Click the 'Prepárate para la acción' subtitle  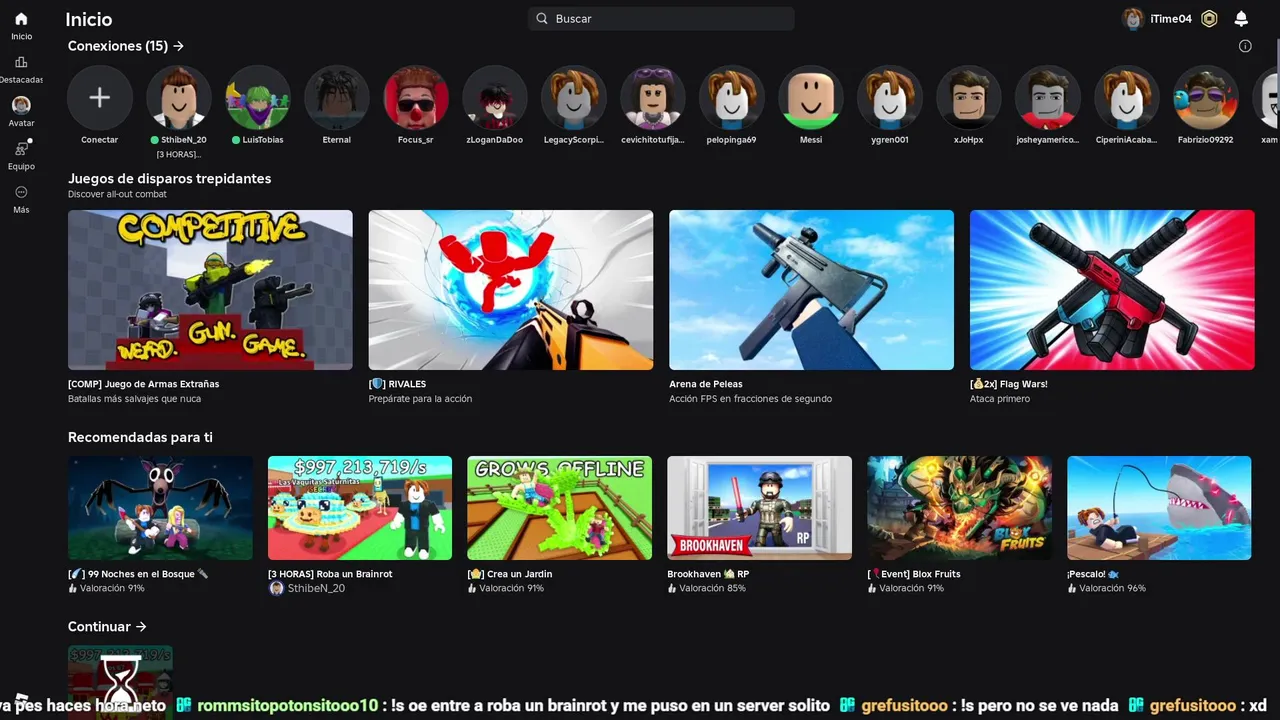(x=420, y=399)
